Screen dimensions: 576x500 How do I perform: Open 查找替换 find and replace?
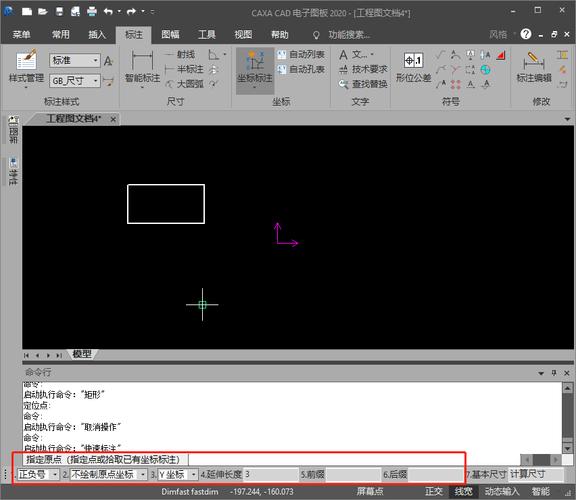(x=363, y=84)
